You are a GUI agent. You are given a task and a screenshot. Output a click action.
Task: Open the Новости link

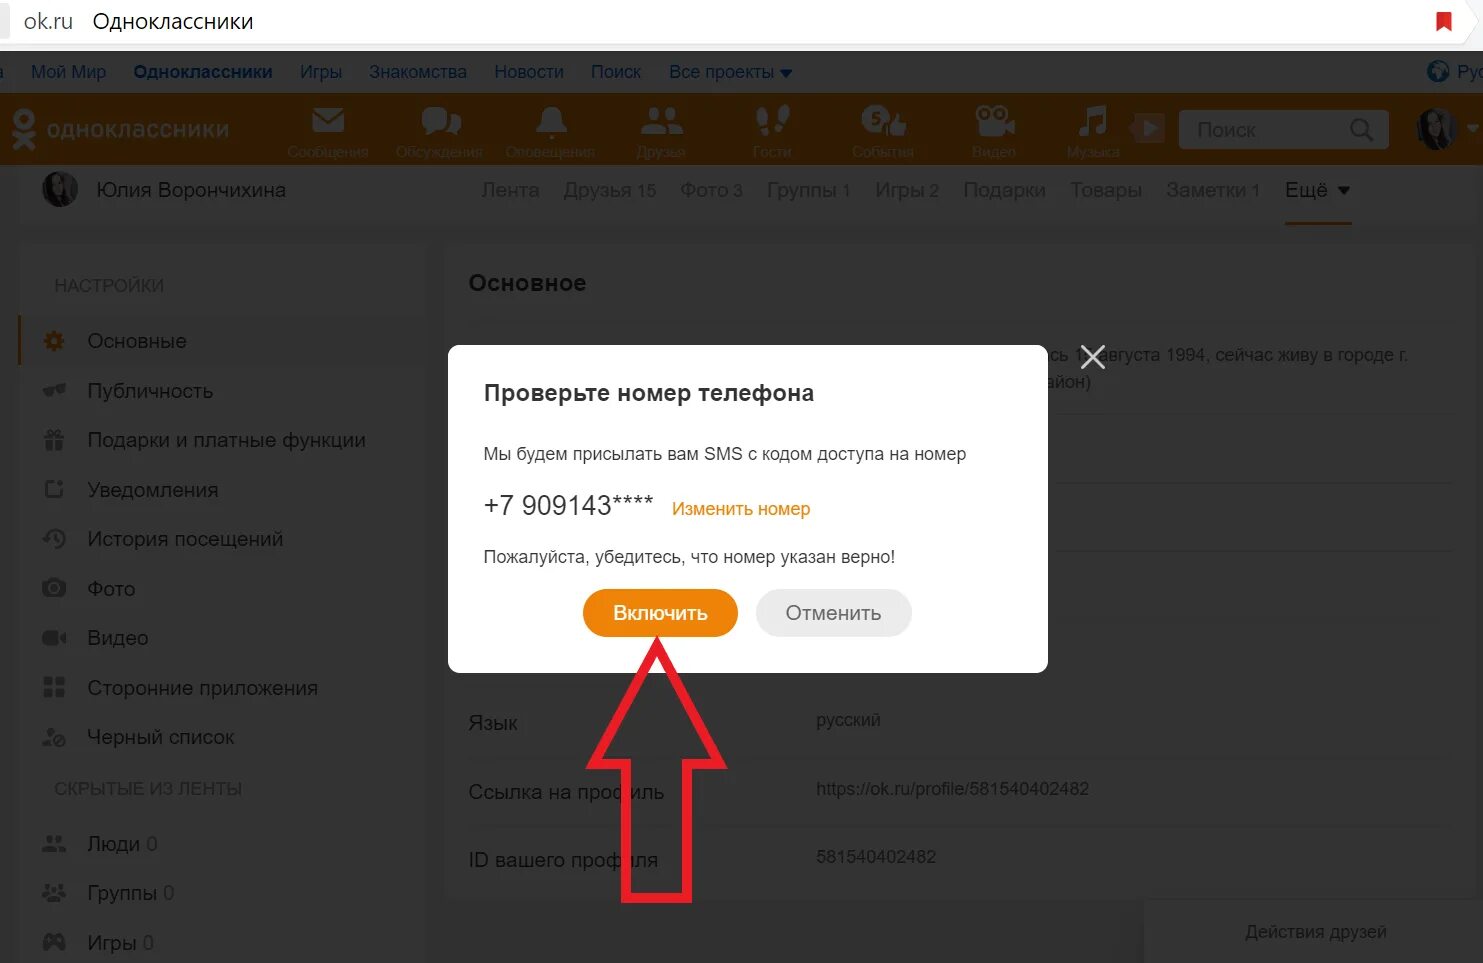[x=529, y=72]
